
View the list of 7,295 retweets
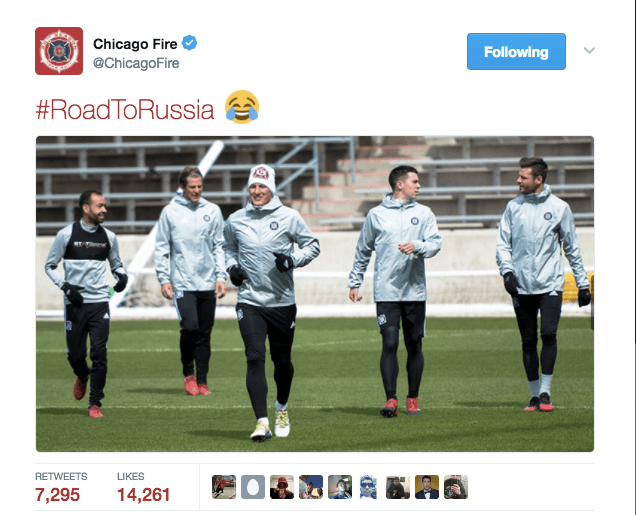point(61,487)
